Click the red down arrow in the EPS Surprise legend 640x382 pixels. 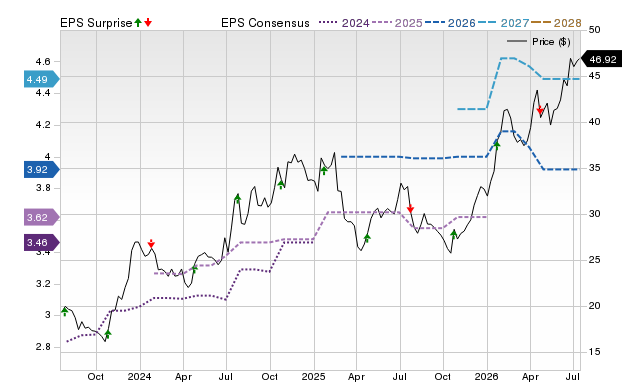[x=148, y=23]
